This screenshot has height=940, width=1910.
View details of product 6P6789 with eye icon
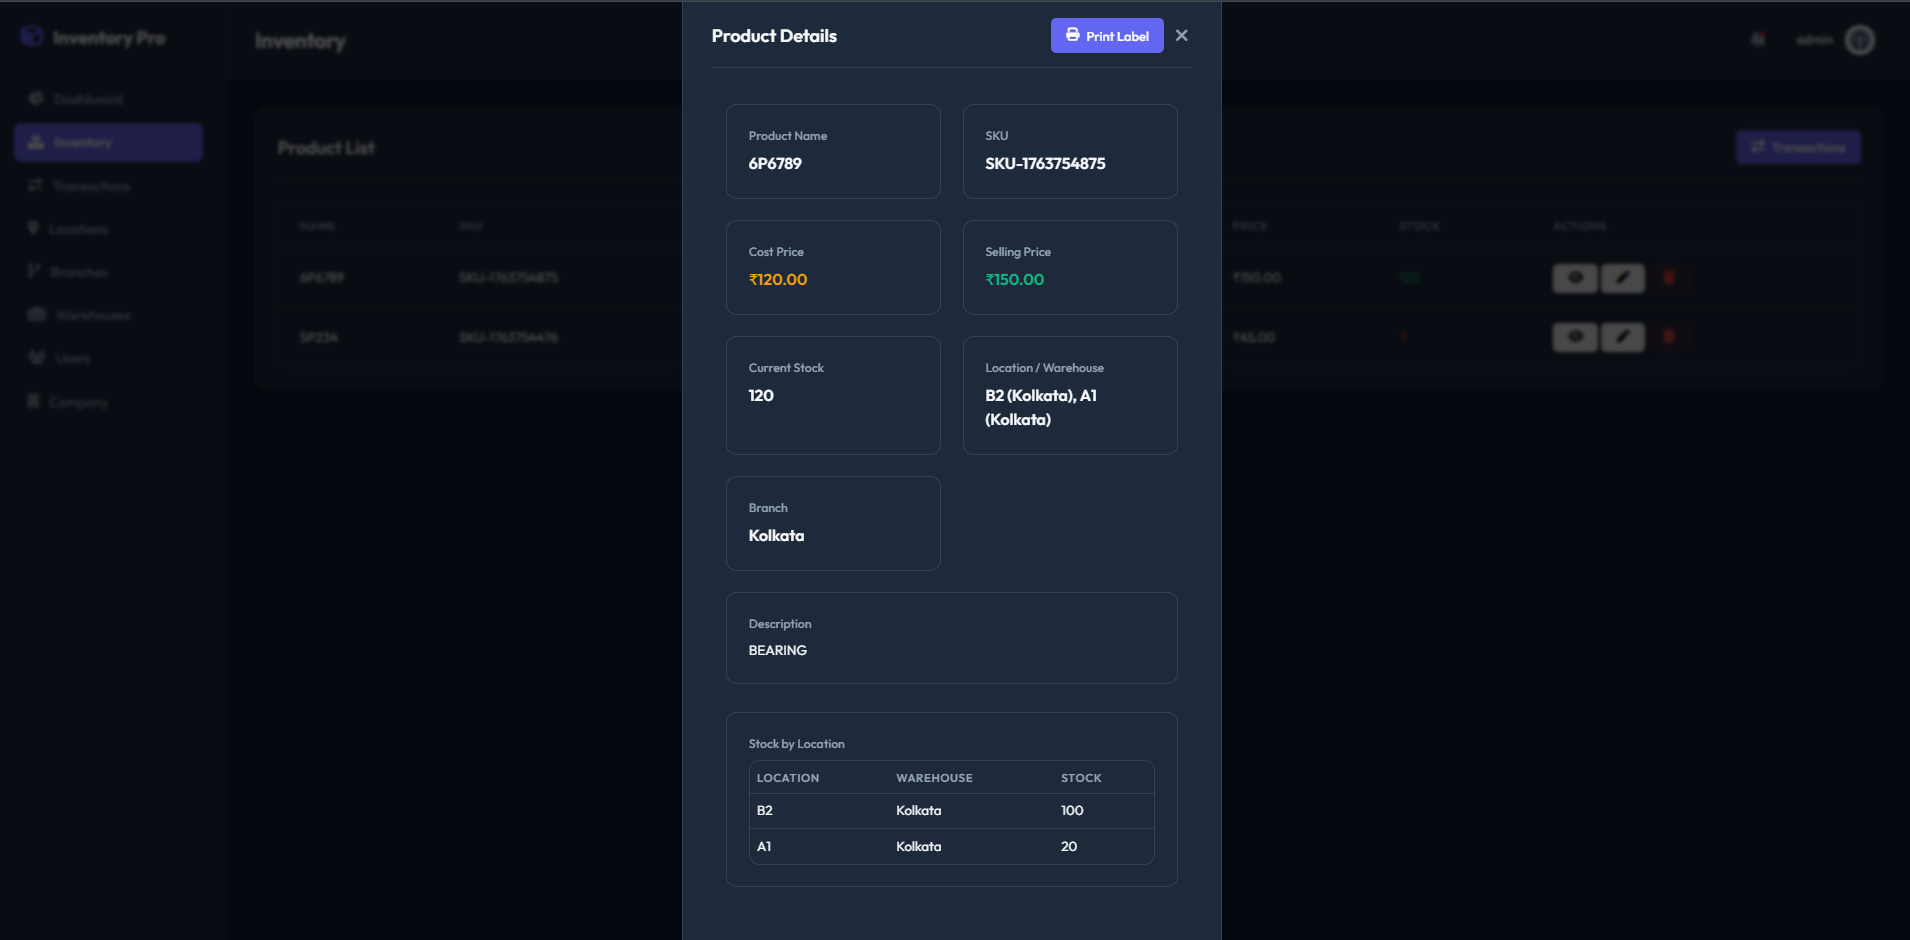tap(1574, 278)
